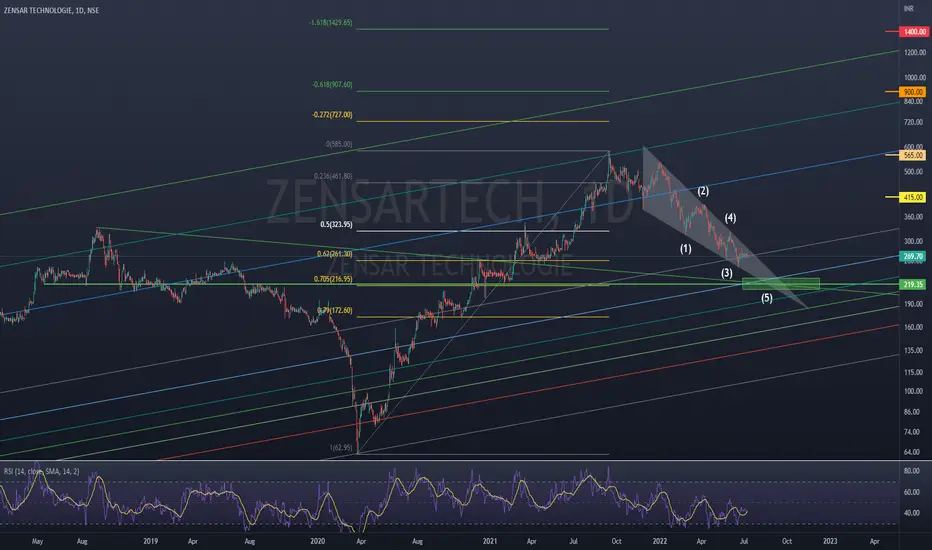Click the 74.00 price scale value
This screenshot has width=932, height=550.
(x=912, y=432)
